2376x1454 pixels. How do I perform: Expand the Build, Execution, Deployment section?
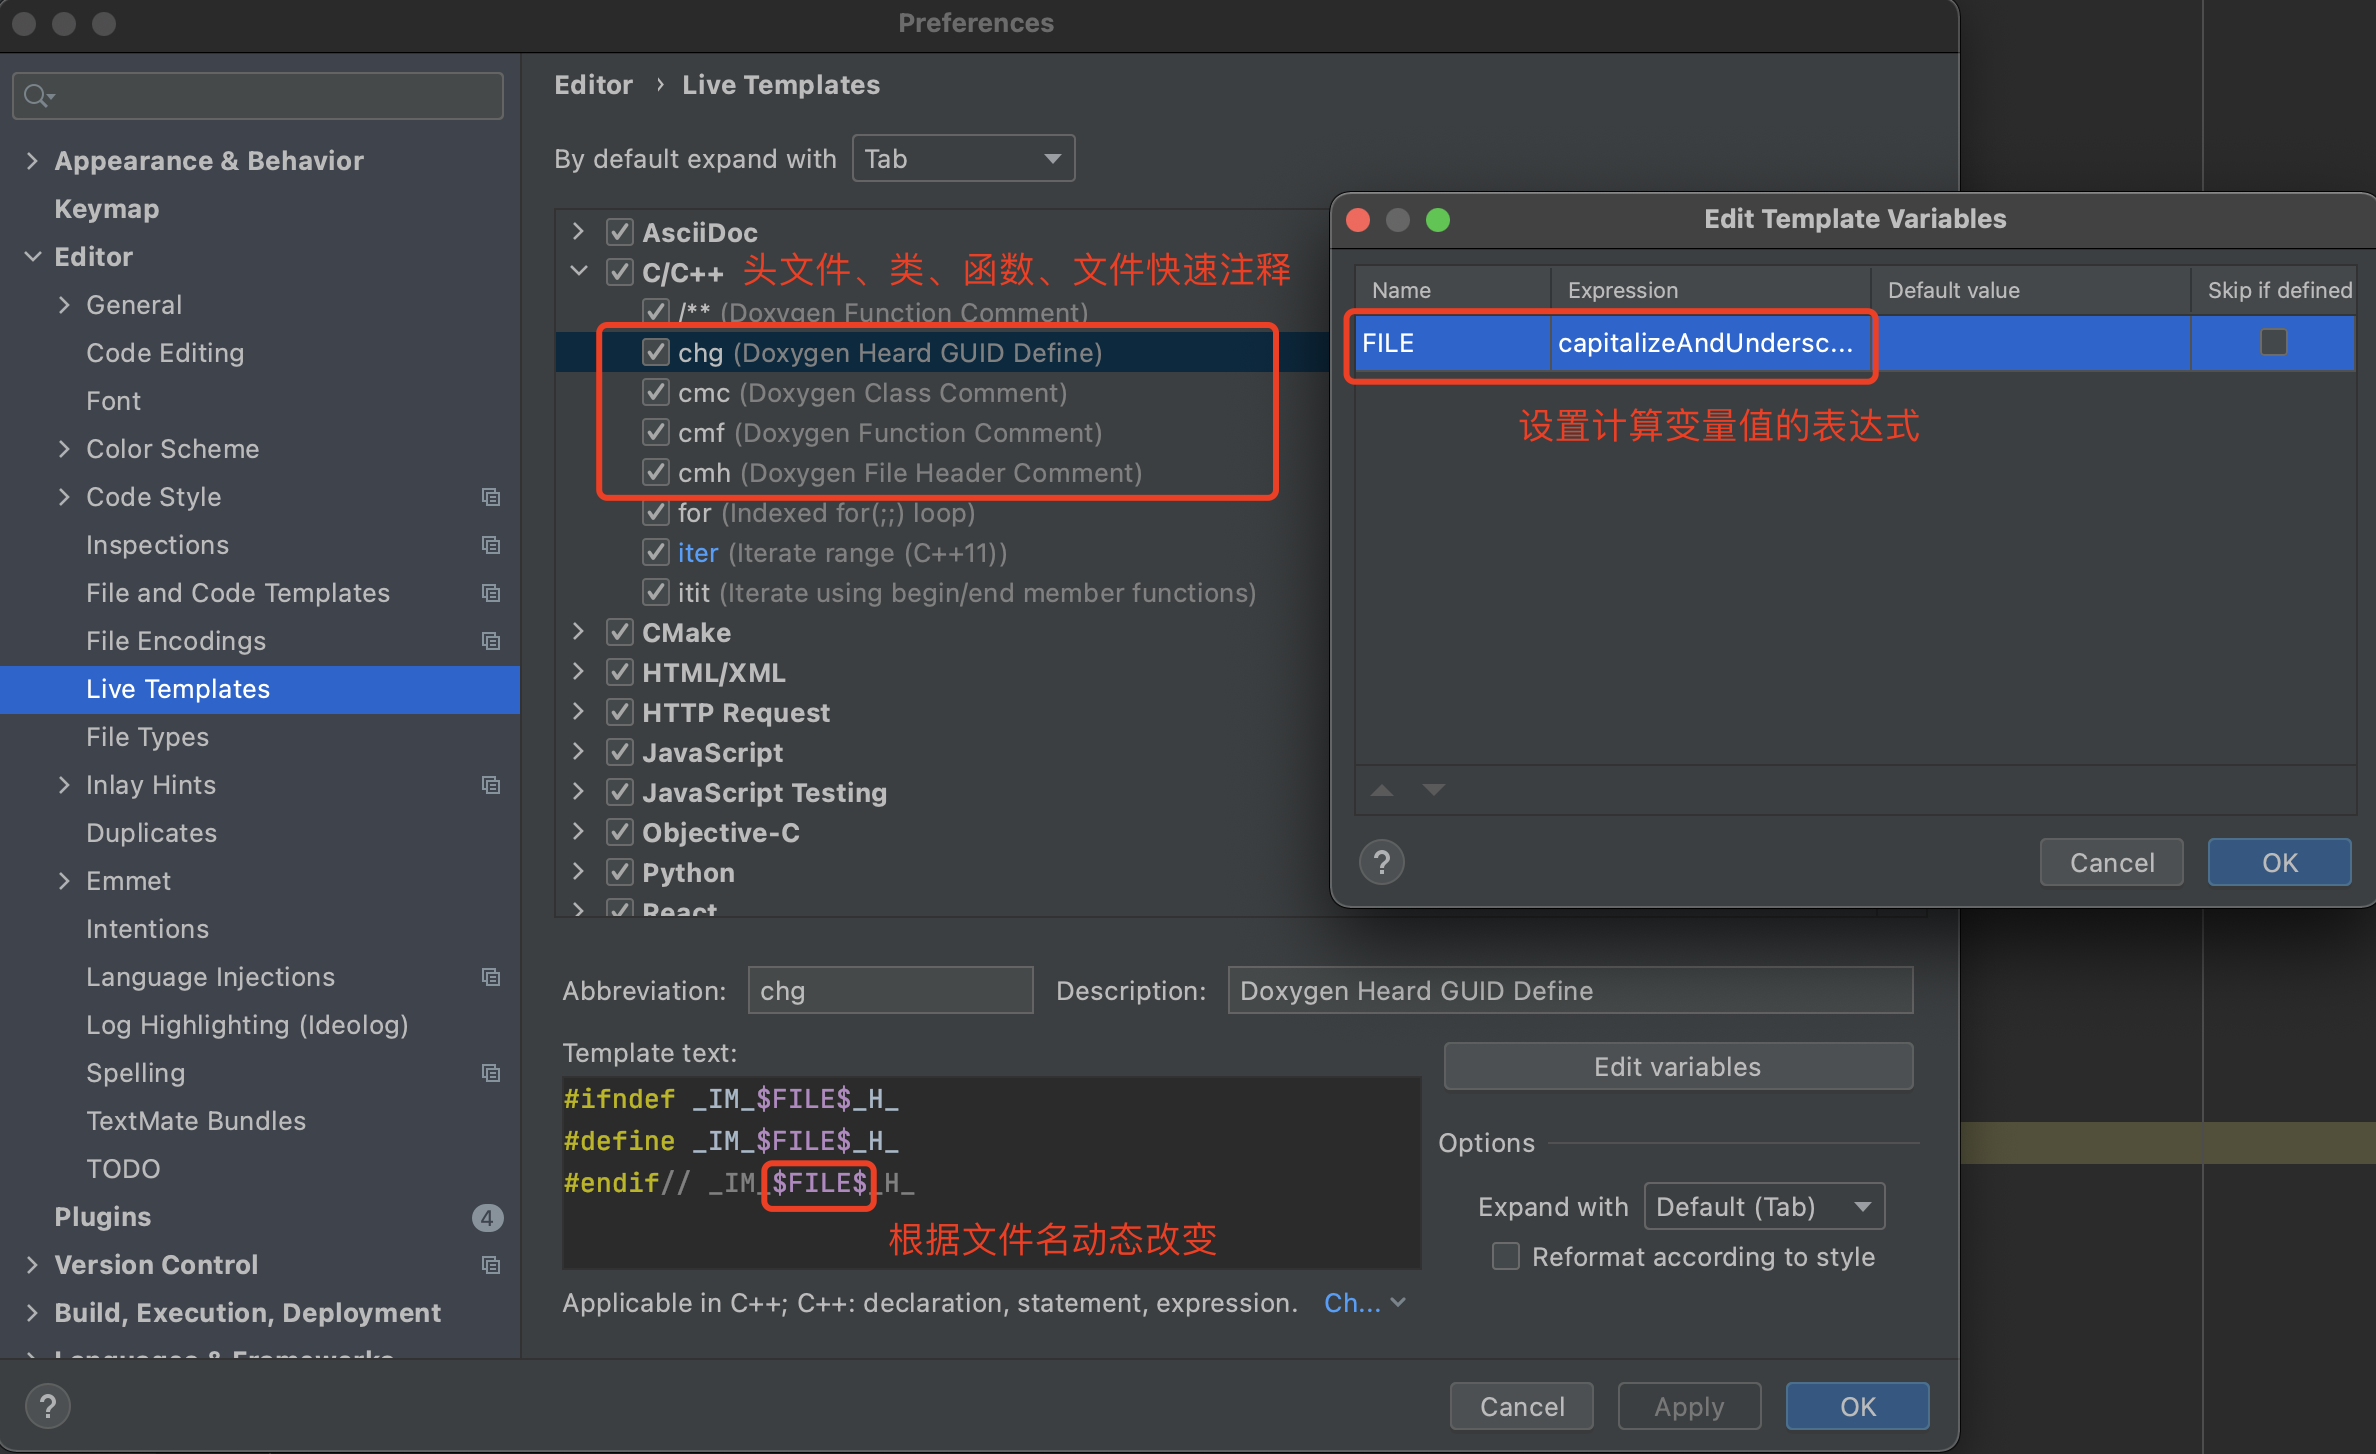point(32,1313)
